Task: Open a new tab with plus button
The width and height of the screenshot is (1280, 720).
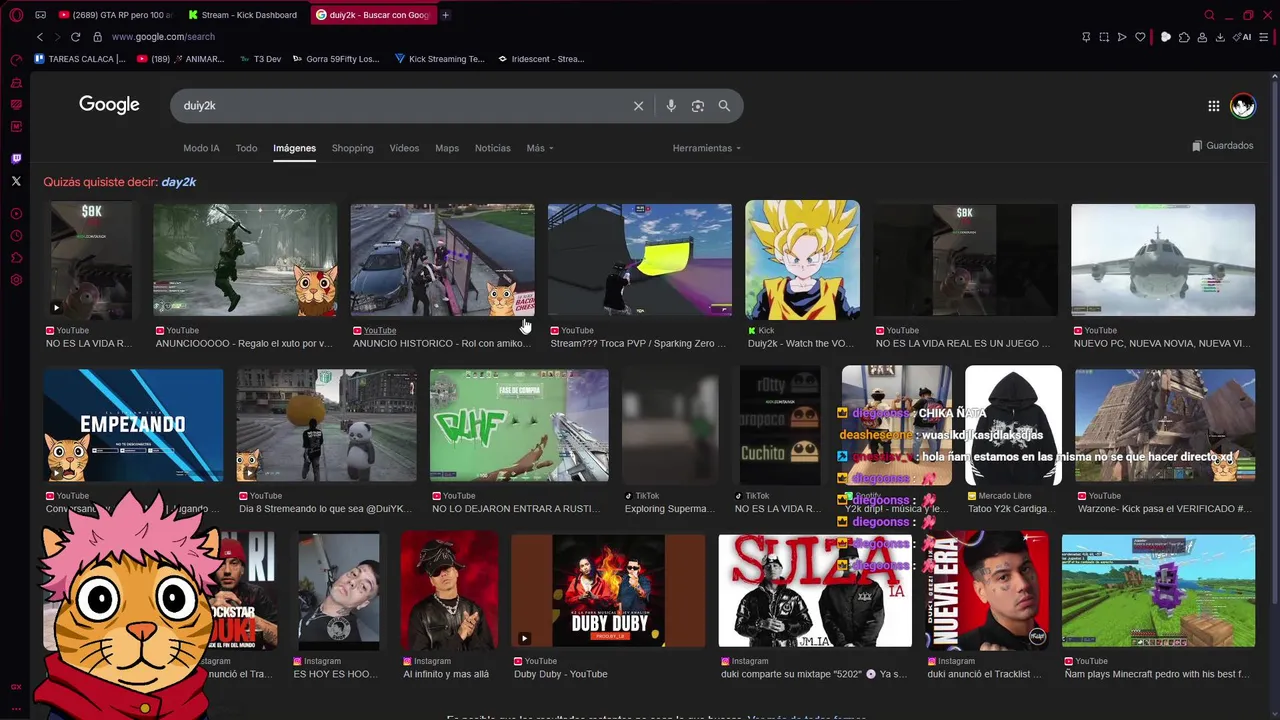Action: [x=445, y=15]
